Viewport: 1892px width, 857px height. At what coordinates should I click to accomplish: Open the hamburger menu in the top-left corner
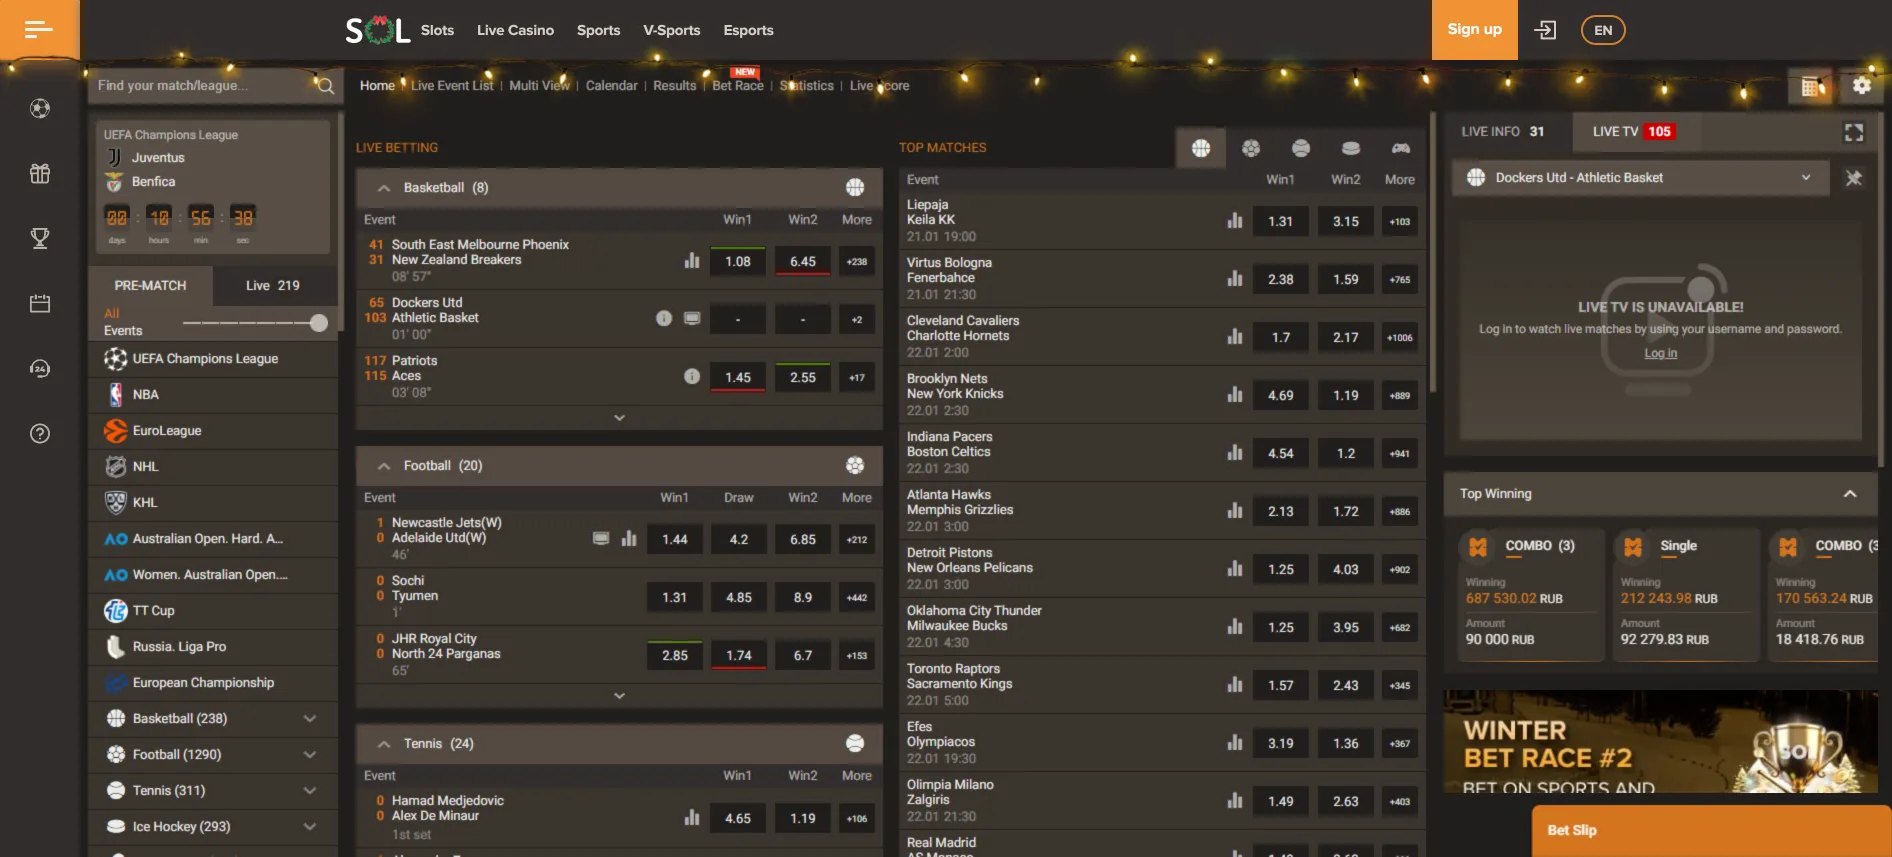click(x=39, y=30)
